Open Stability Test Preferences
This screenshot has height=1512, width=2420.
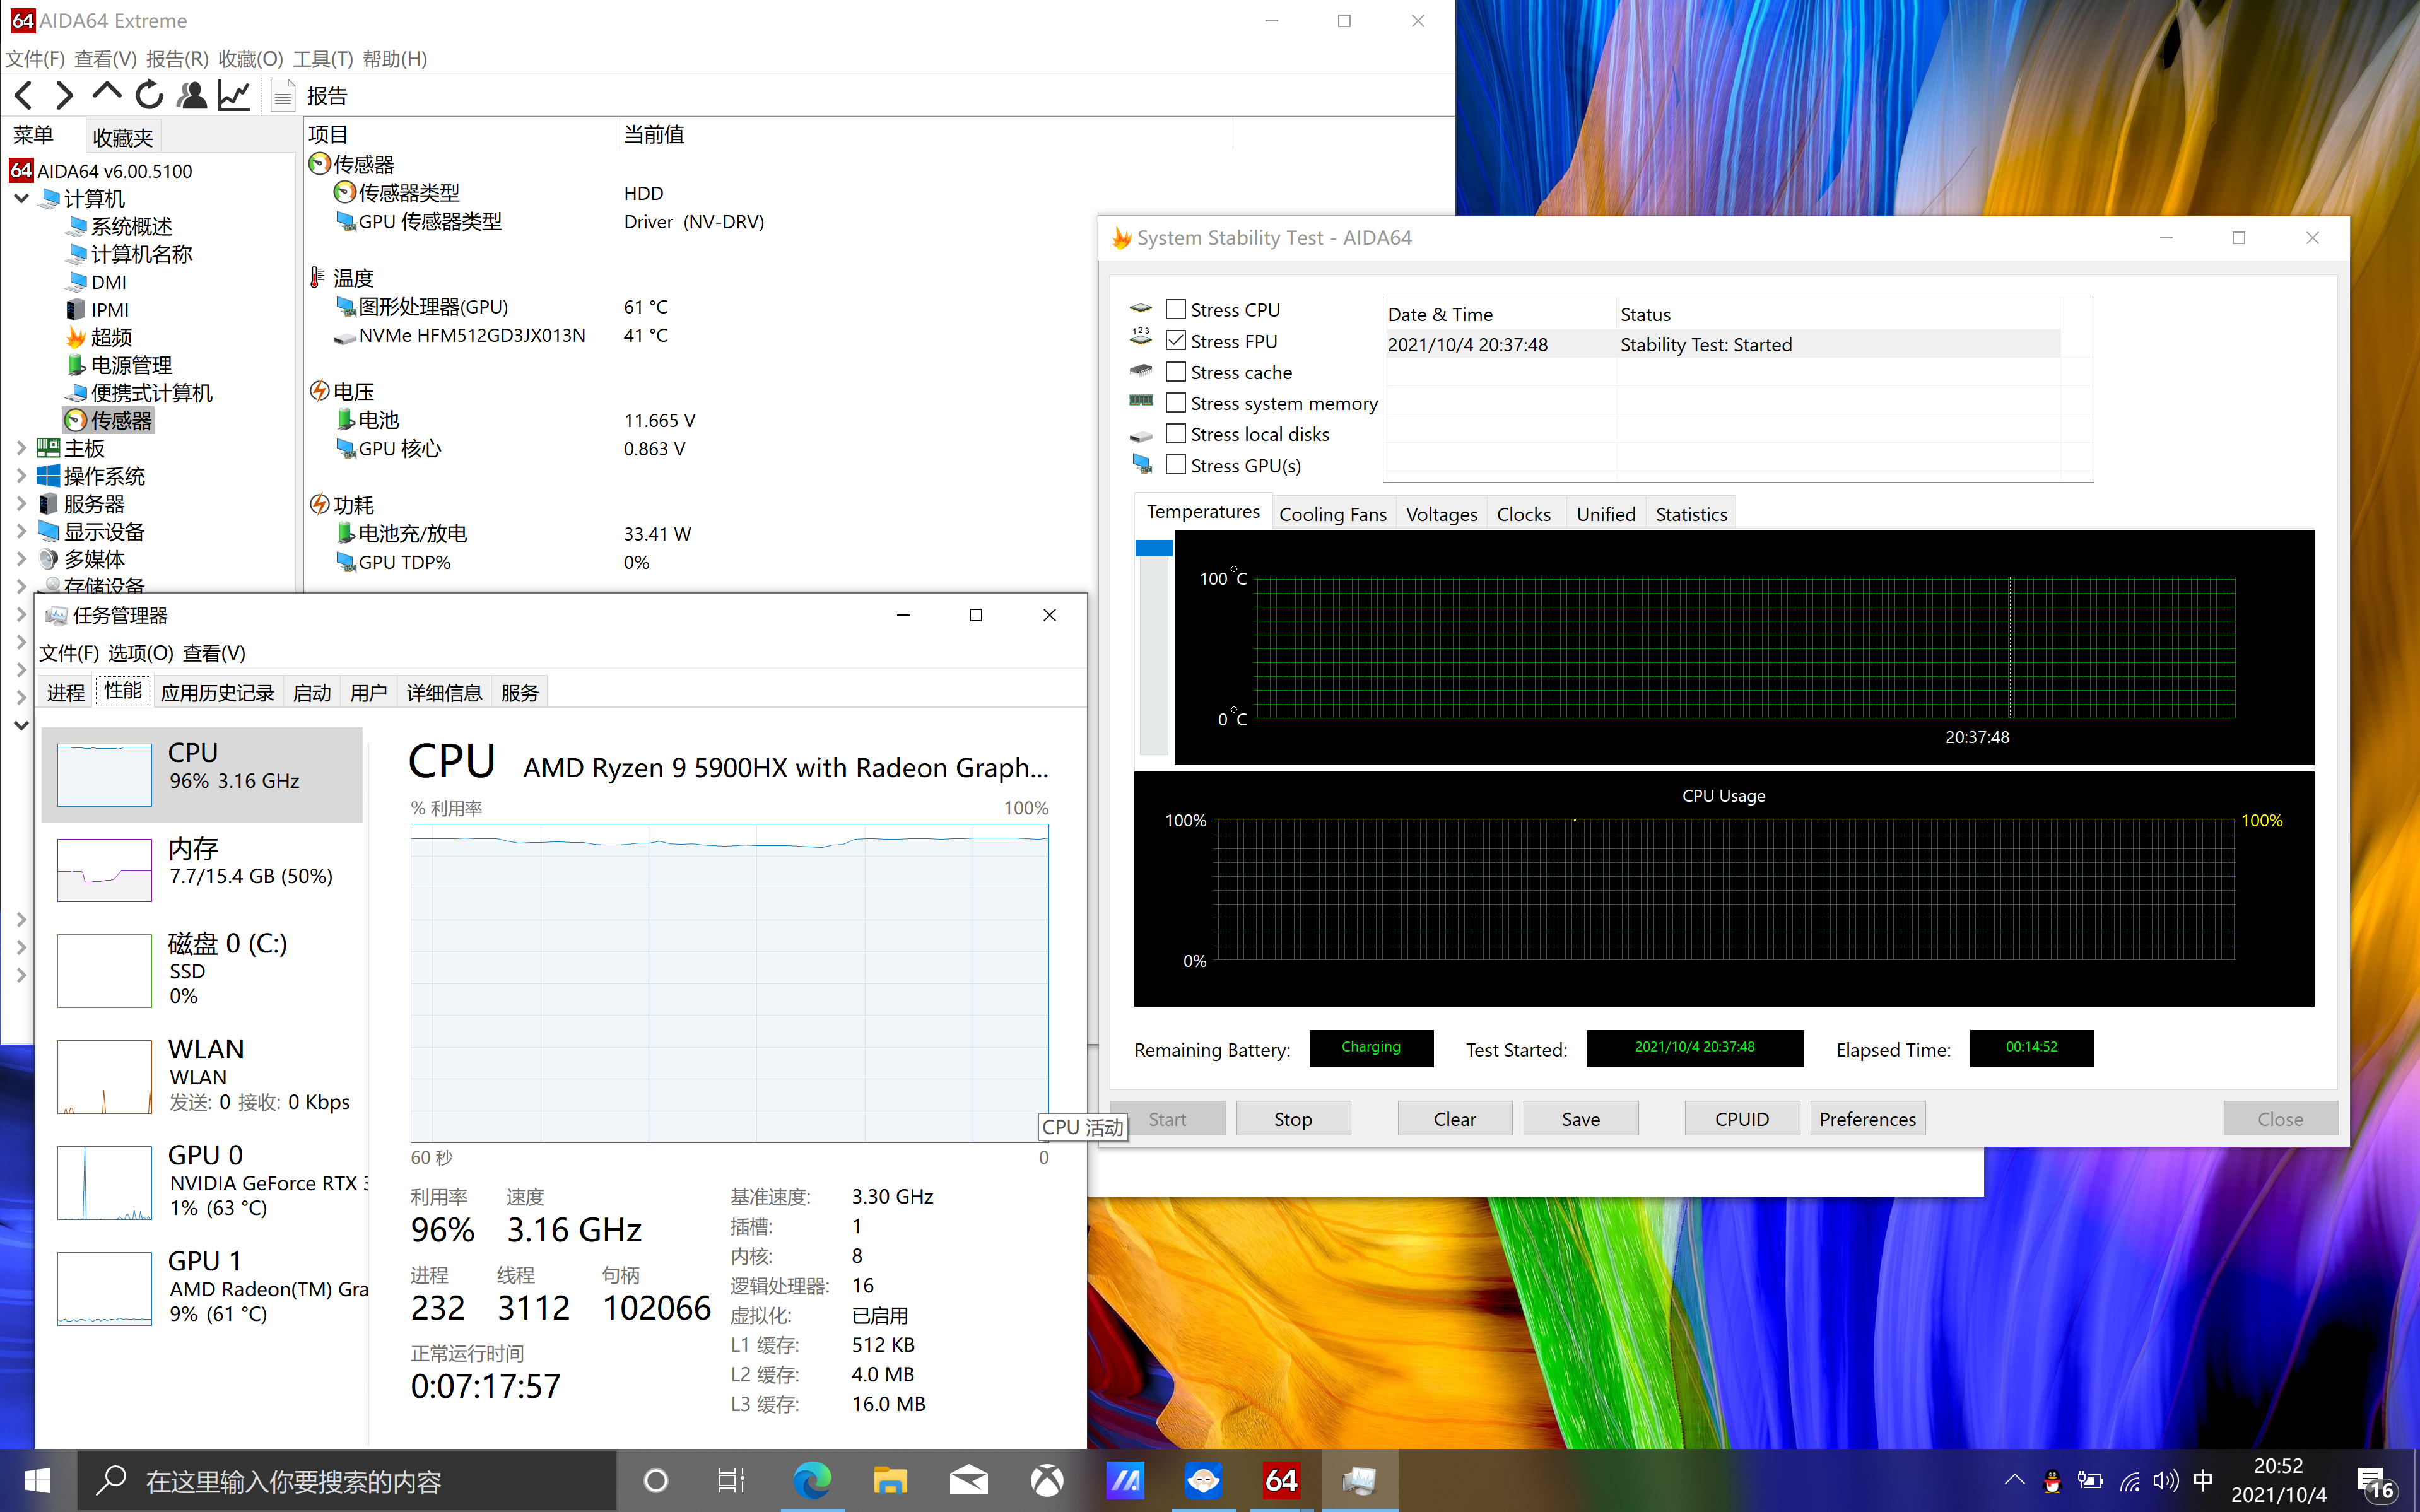[x=1867, y=1119]
